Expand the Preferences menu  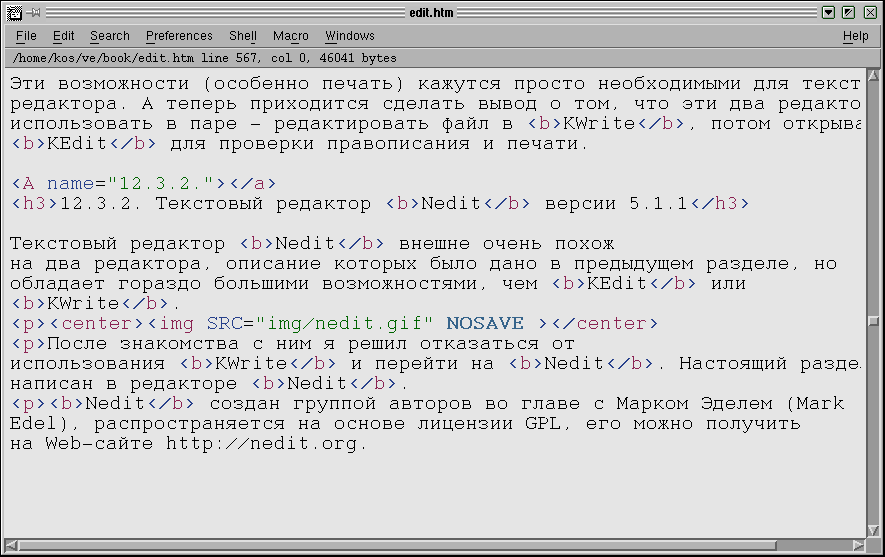179,36
